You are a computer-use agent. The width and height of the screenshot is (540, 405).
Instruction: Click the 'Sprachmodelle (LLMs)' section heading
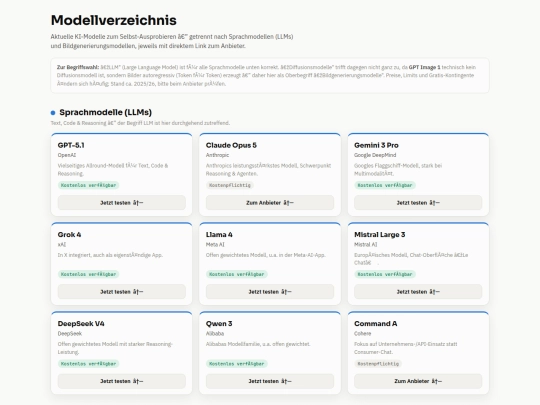point(105,112)
